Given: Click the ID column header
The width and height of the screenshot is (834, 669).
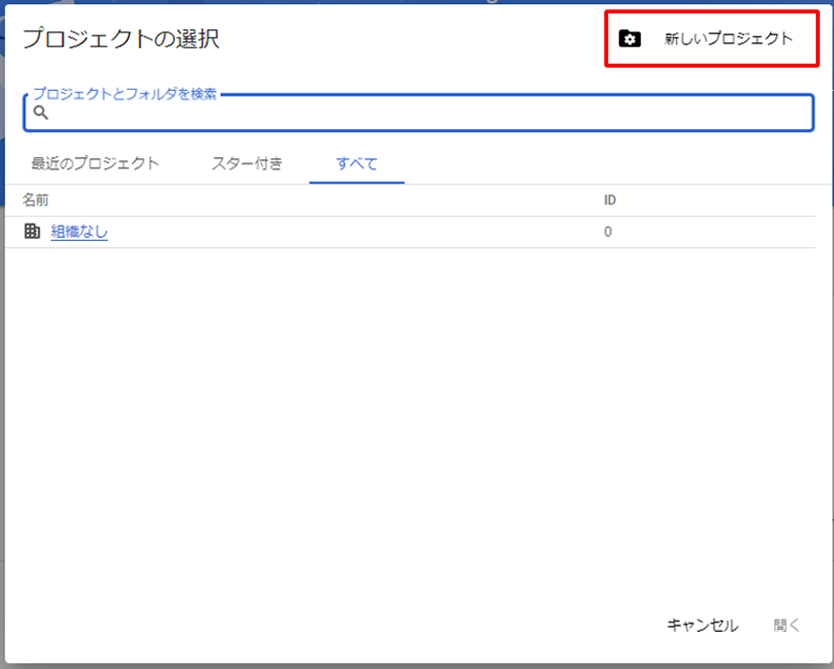Looking at the screenshot, I should 610,201.
